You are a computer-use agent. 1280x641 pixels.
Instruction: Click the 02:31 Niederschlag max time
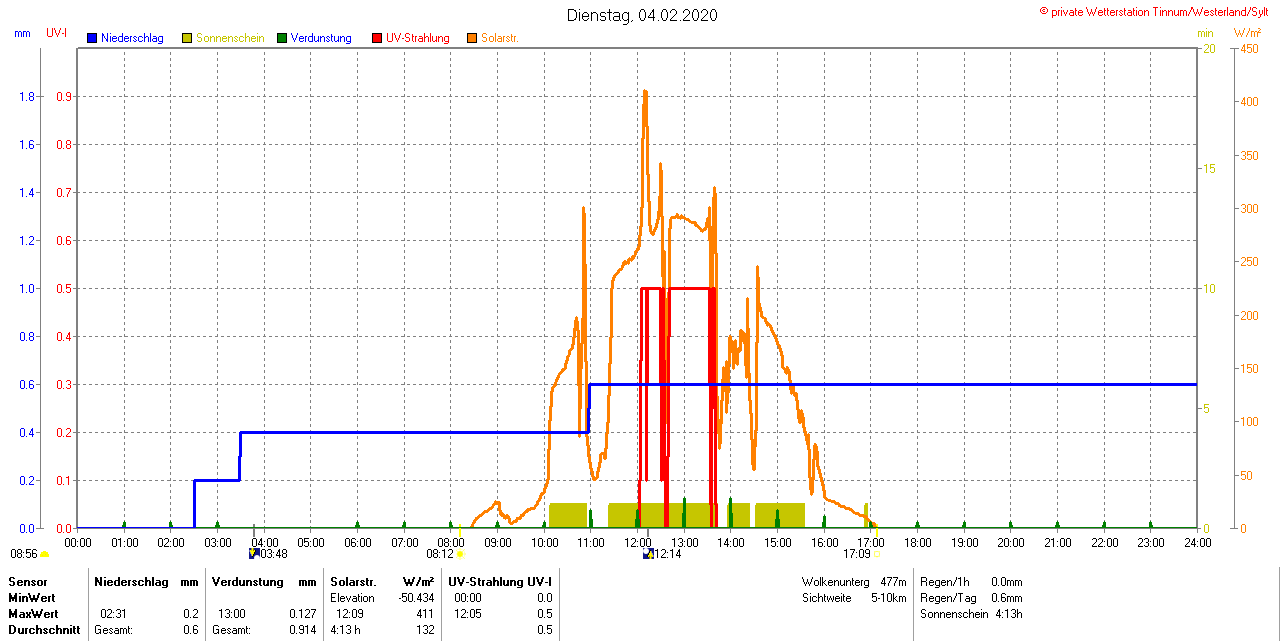point(114,614)
